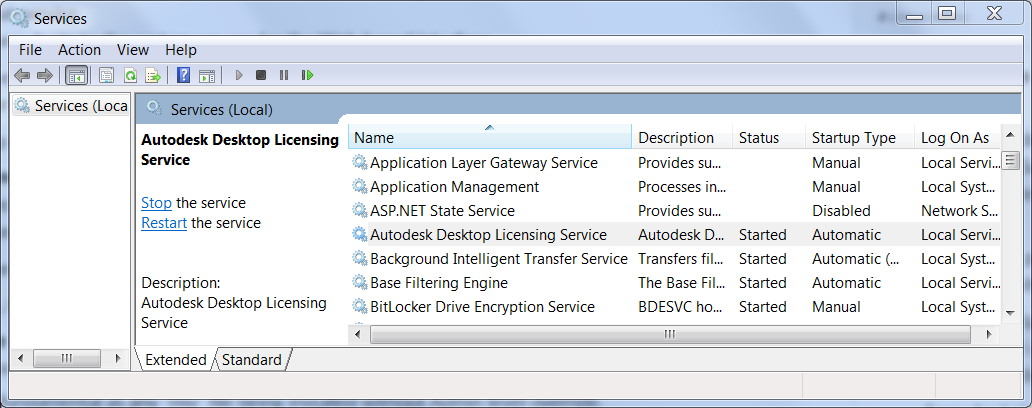1032x408 pixels.
Task: Click the Stop the service link
Action: [156, 203]
